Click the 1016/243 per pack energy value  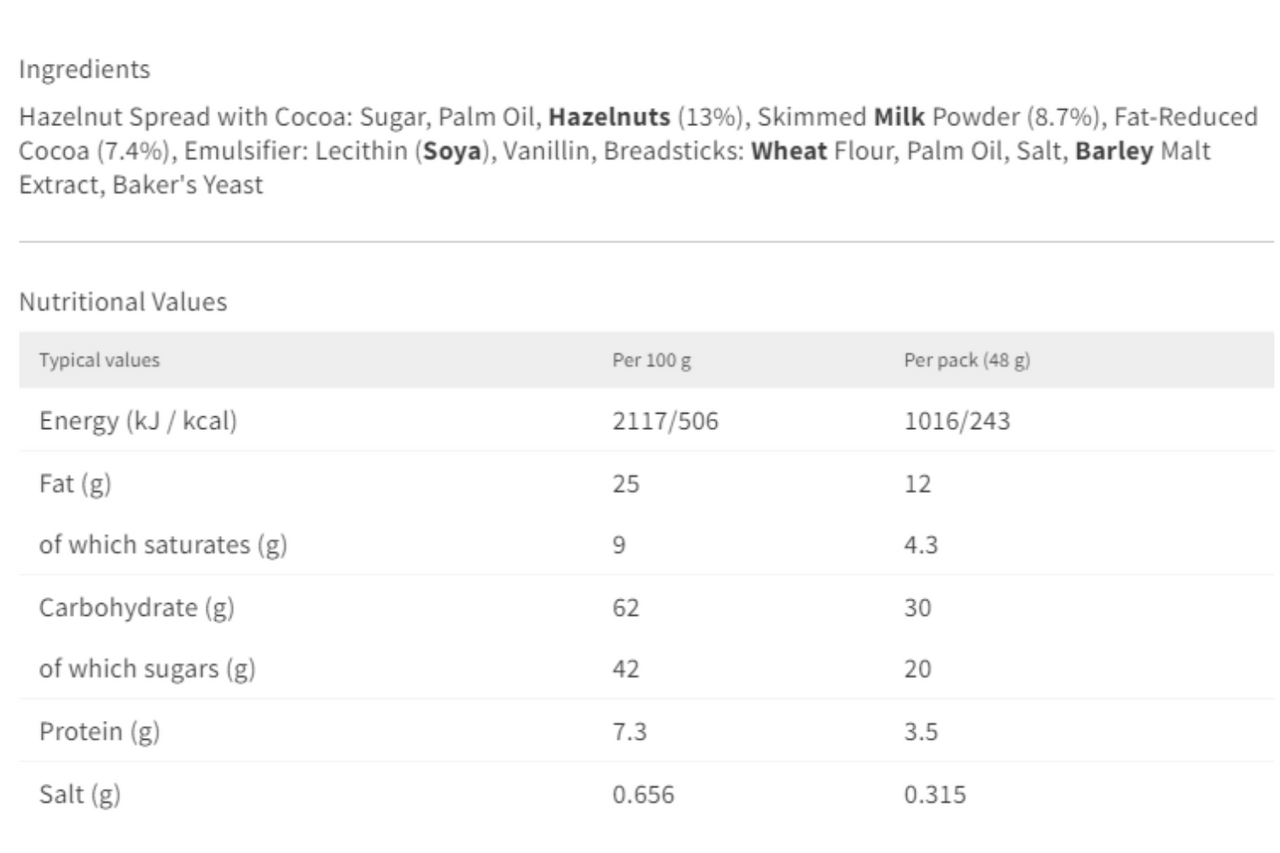957,422
